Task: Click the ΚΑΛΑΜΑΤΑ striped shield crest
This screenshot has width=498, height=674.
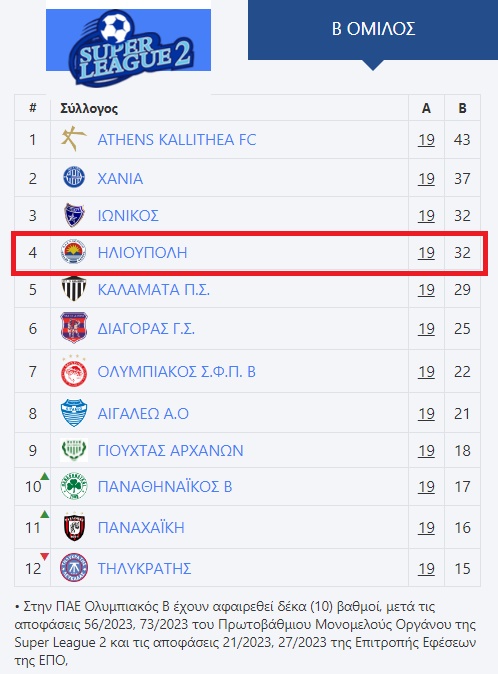Action: tap(74, 288)
